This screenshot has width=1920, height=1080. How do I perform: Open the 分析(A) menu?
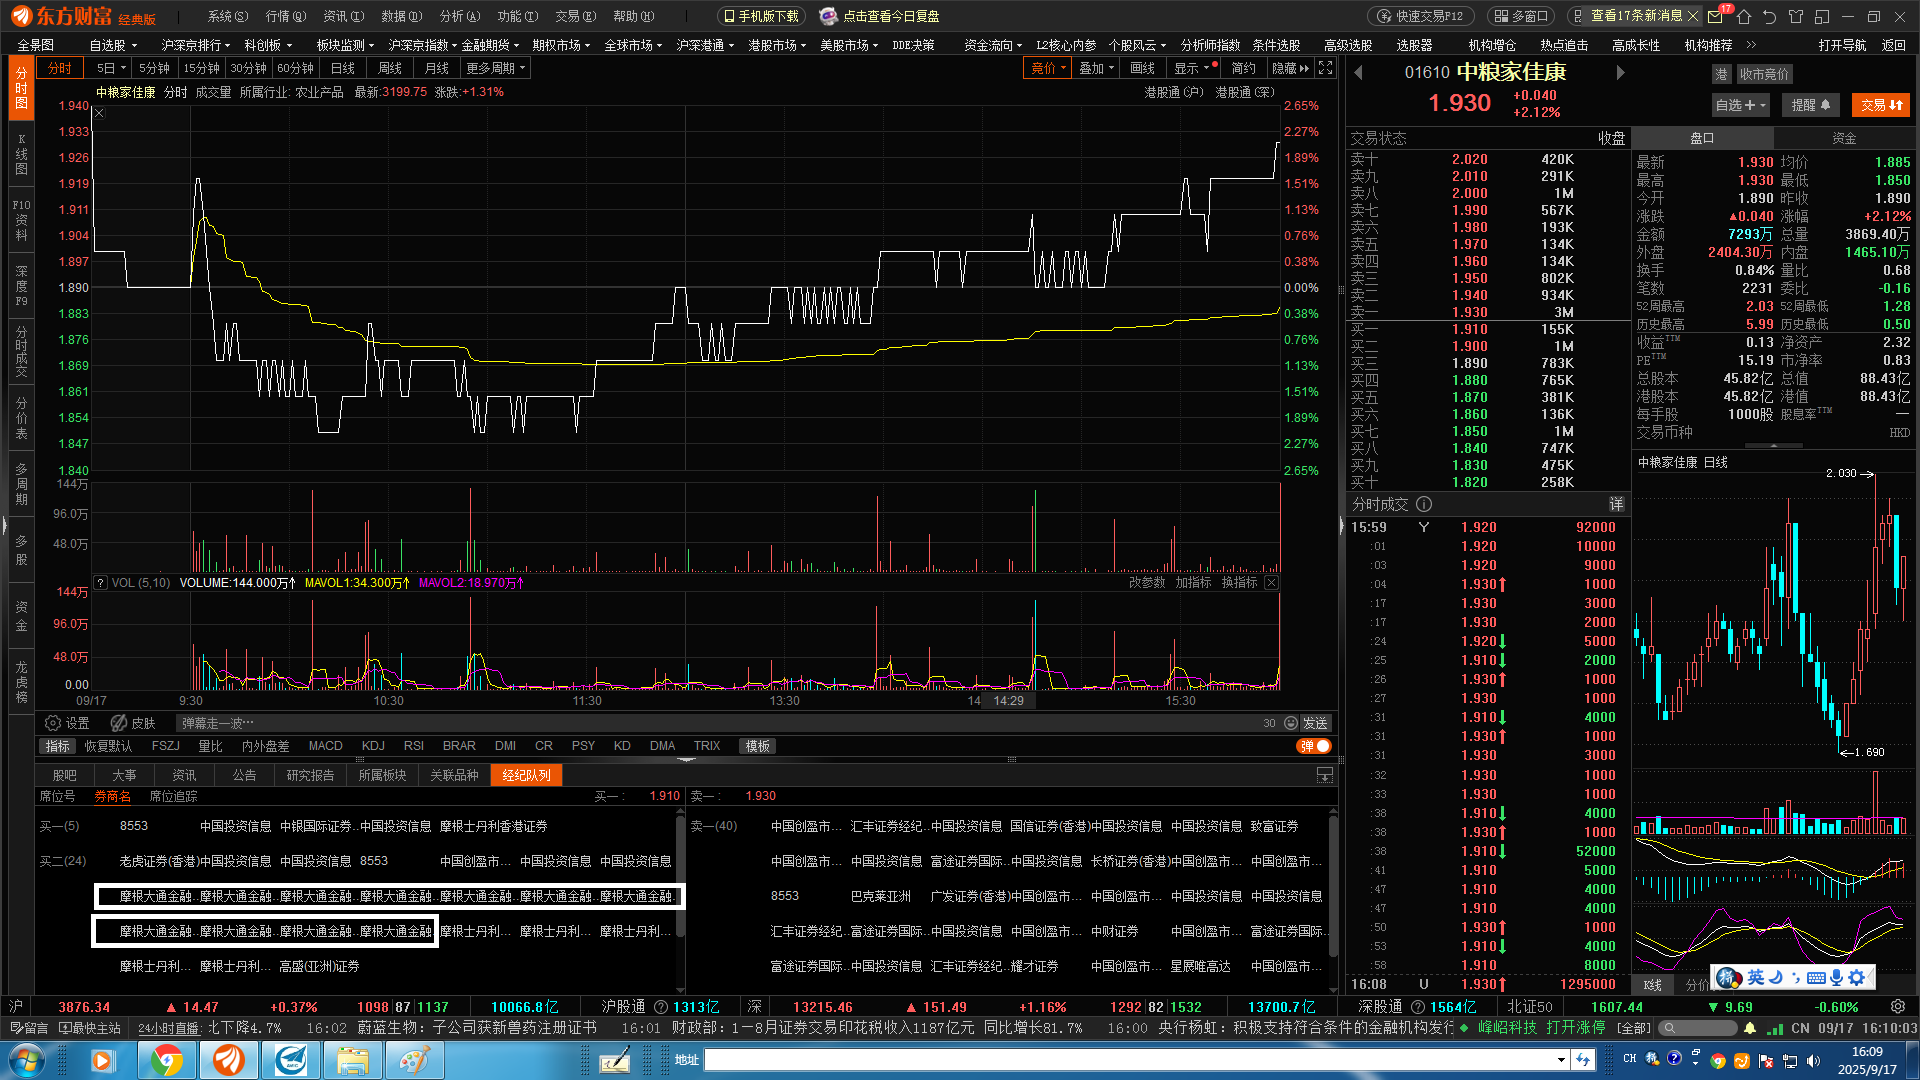[x=459, y=16]
